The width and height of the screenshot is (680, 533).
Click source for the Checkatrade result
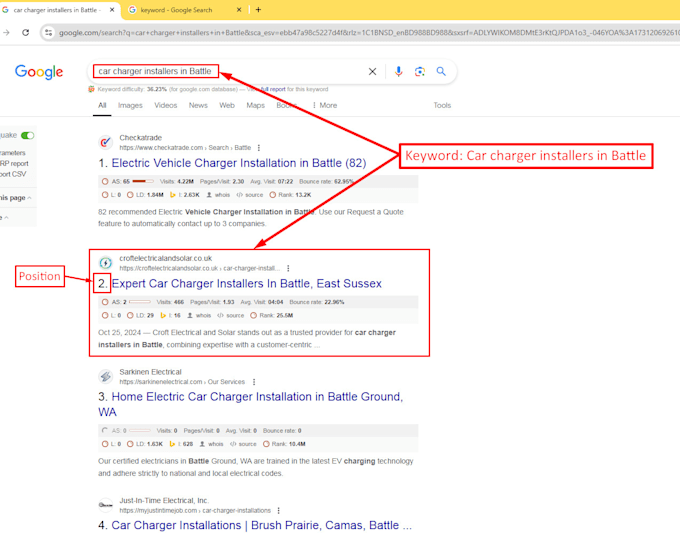pyautogui.click(x=250, y=195)
